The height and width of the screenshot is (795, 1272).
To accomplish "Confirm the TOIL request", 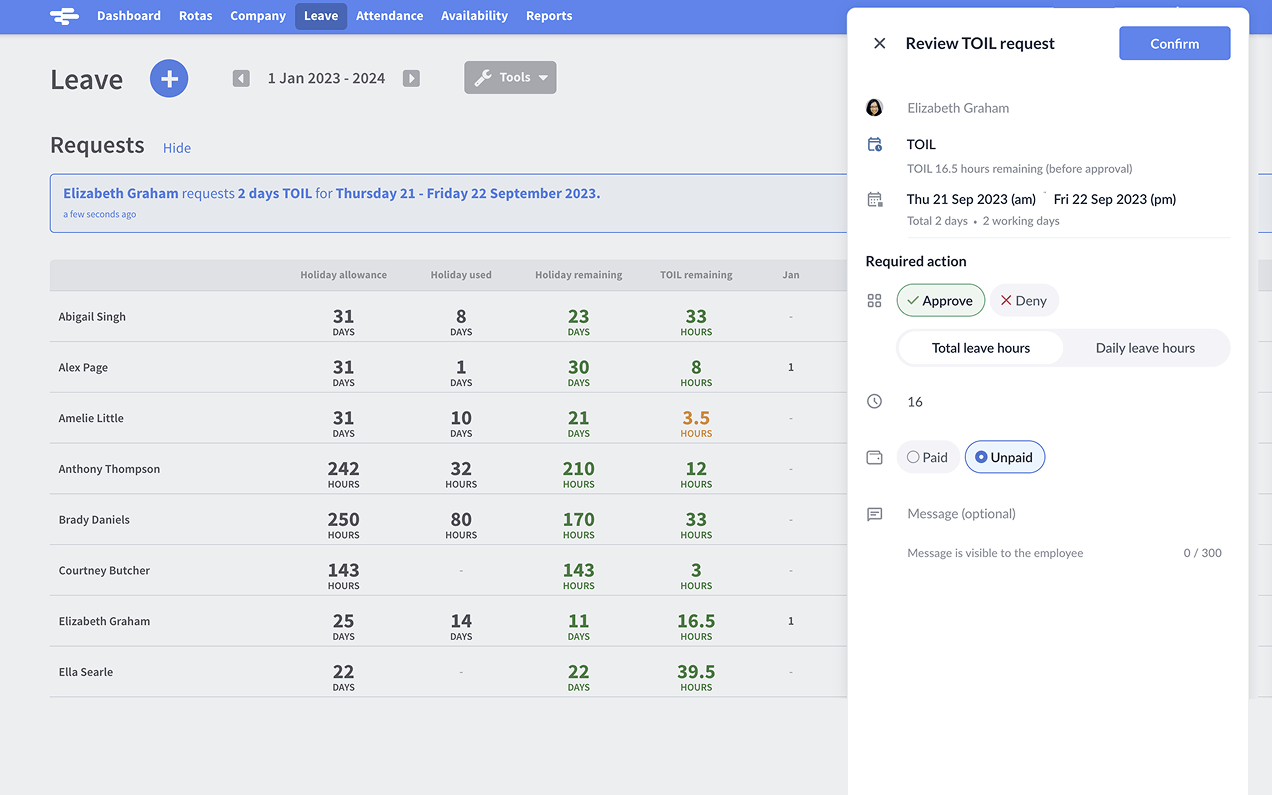I will click(x=1175, y=43).
